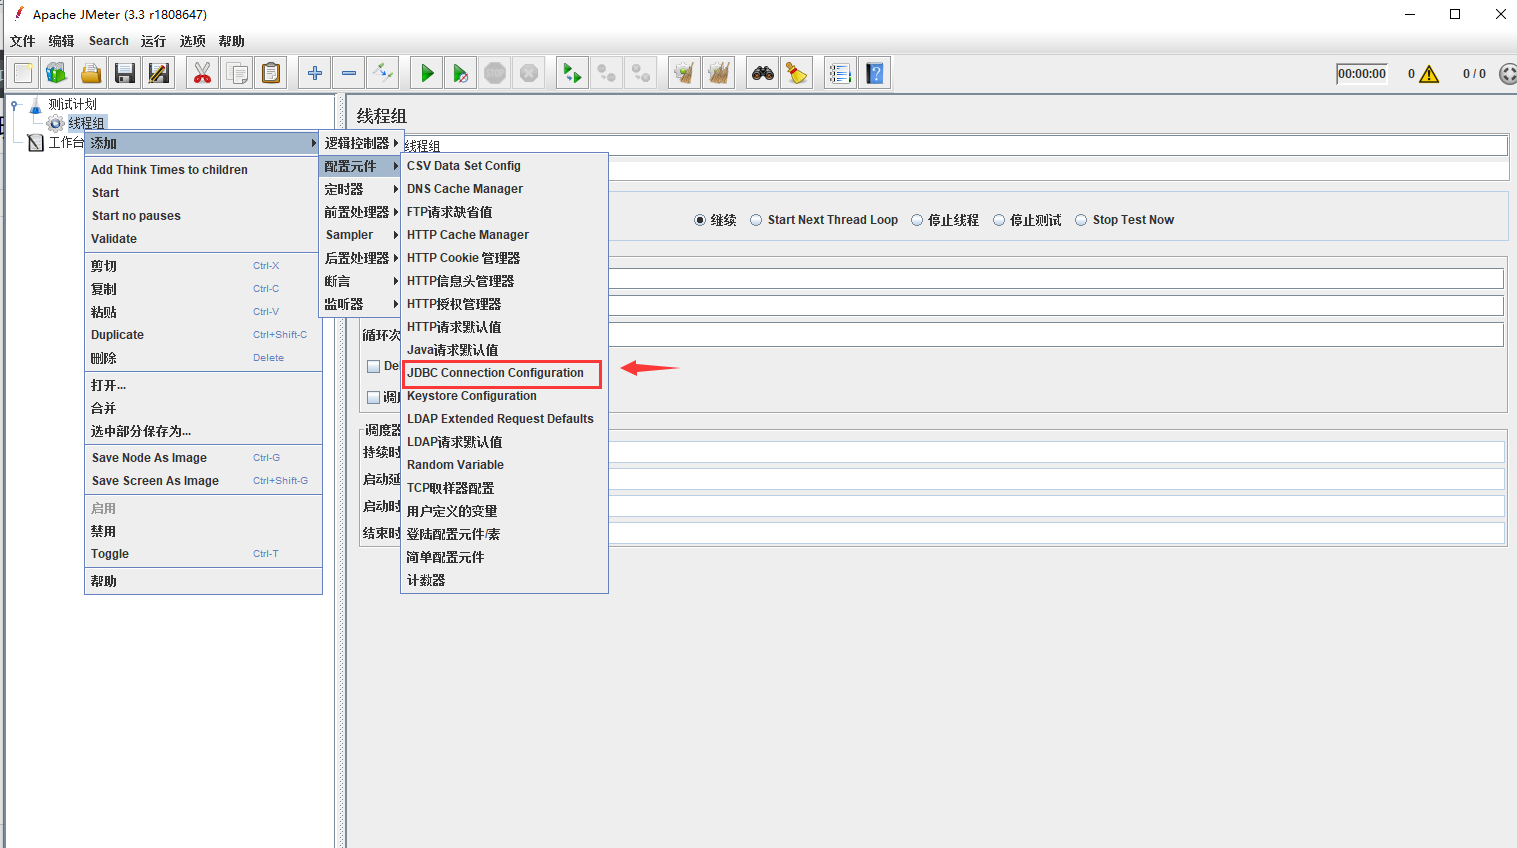1517x848 pixels.
Task: Collapse the 测试计划 tree node
Action: [x=15, y=104]
